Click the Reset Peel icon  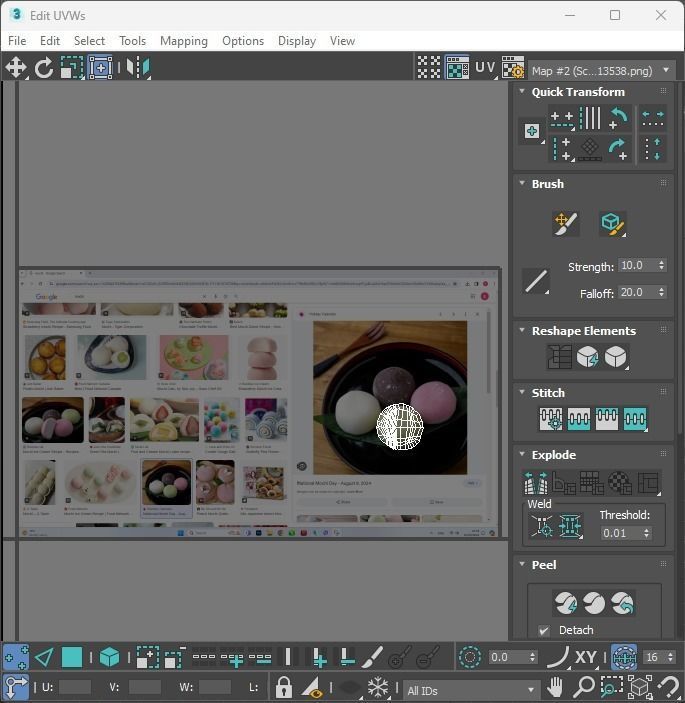click(x=623, y=603)
